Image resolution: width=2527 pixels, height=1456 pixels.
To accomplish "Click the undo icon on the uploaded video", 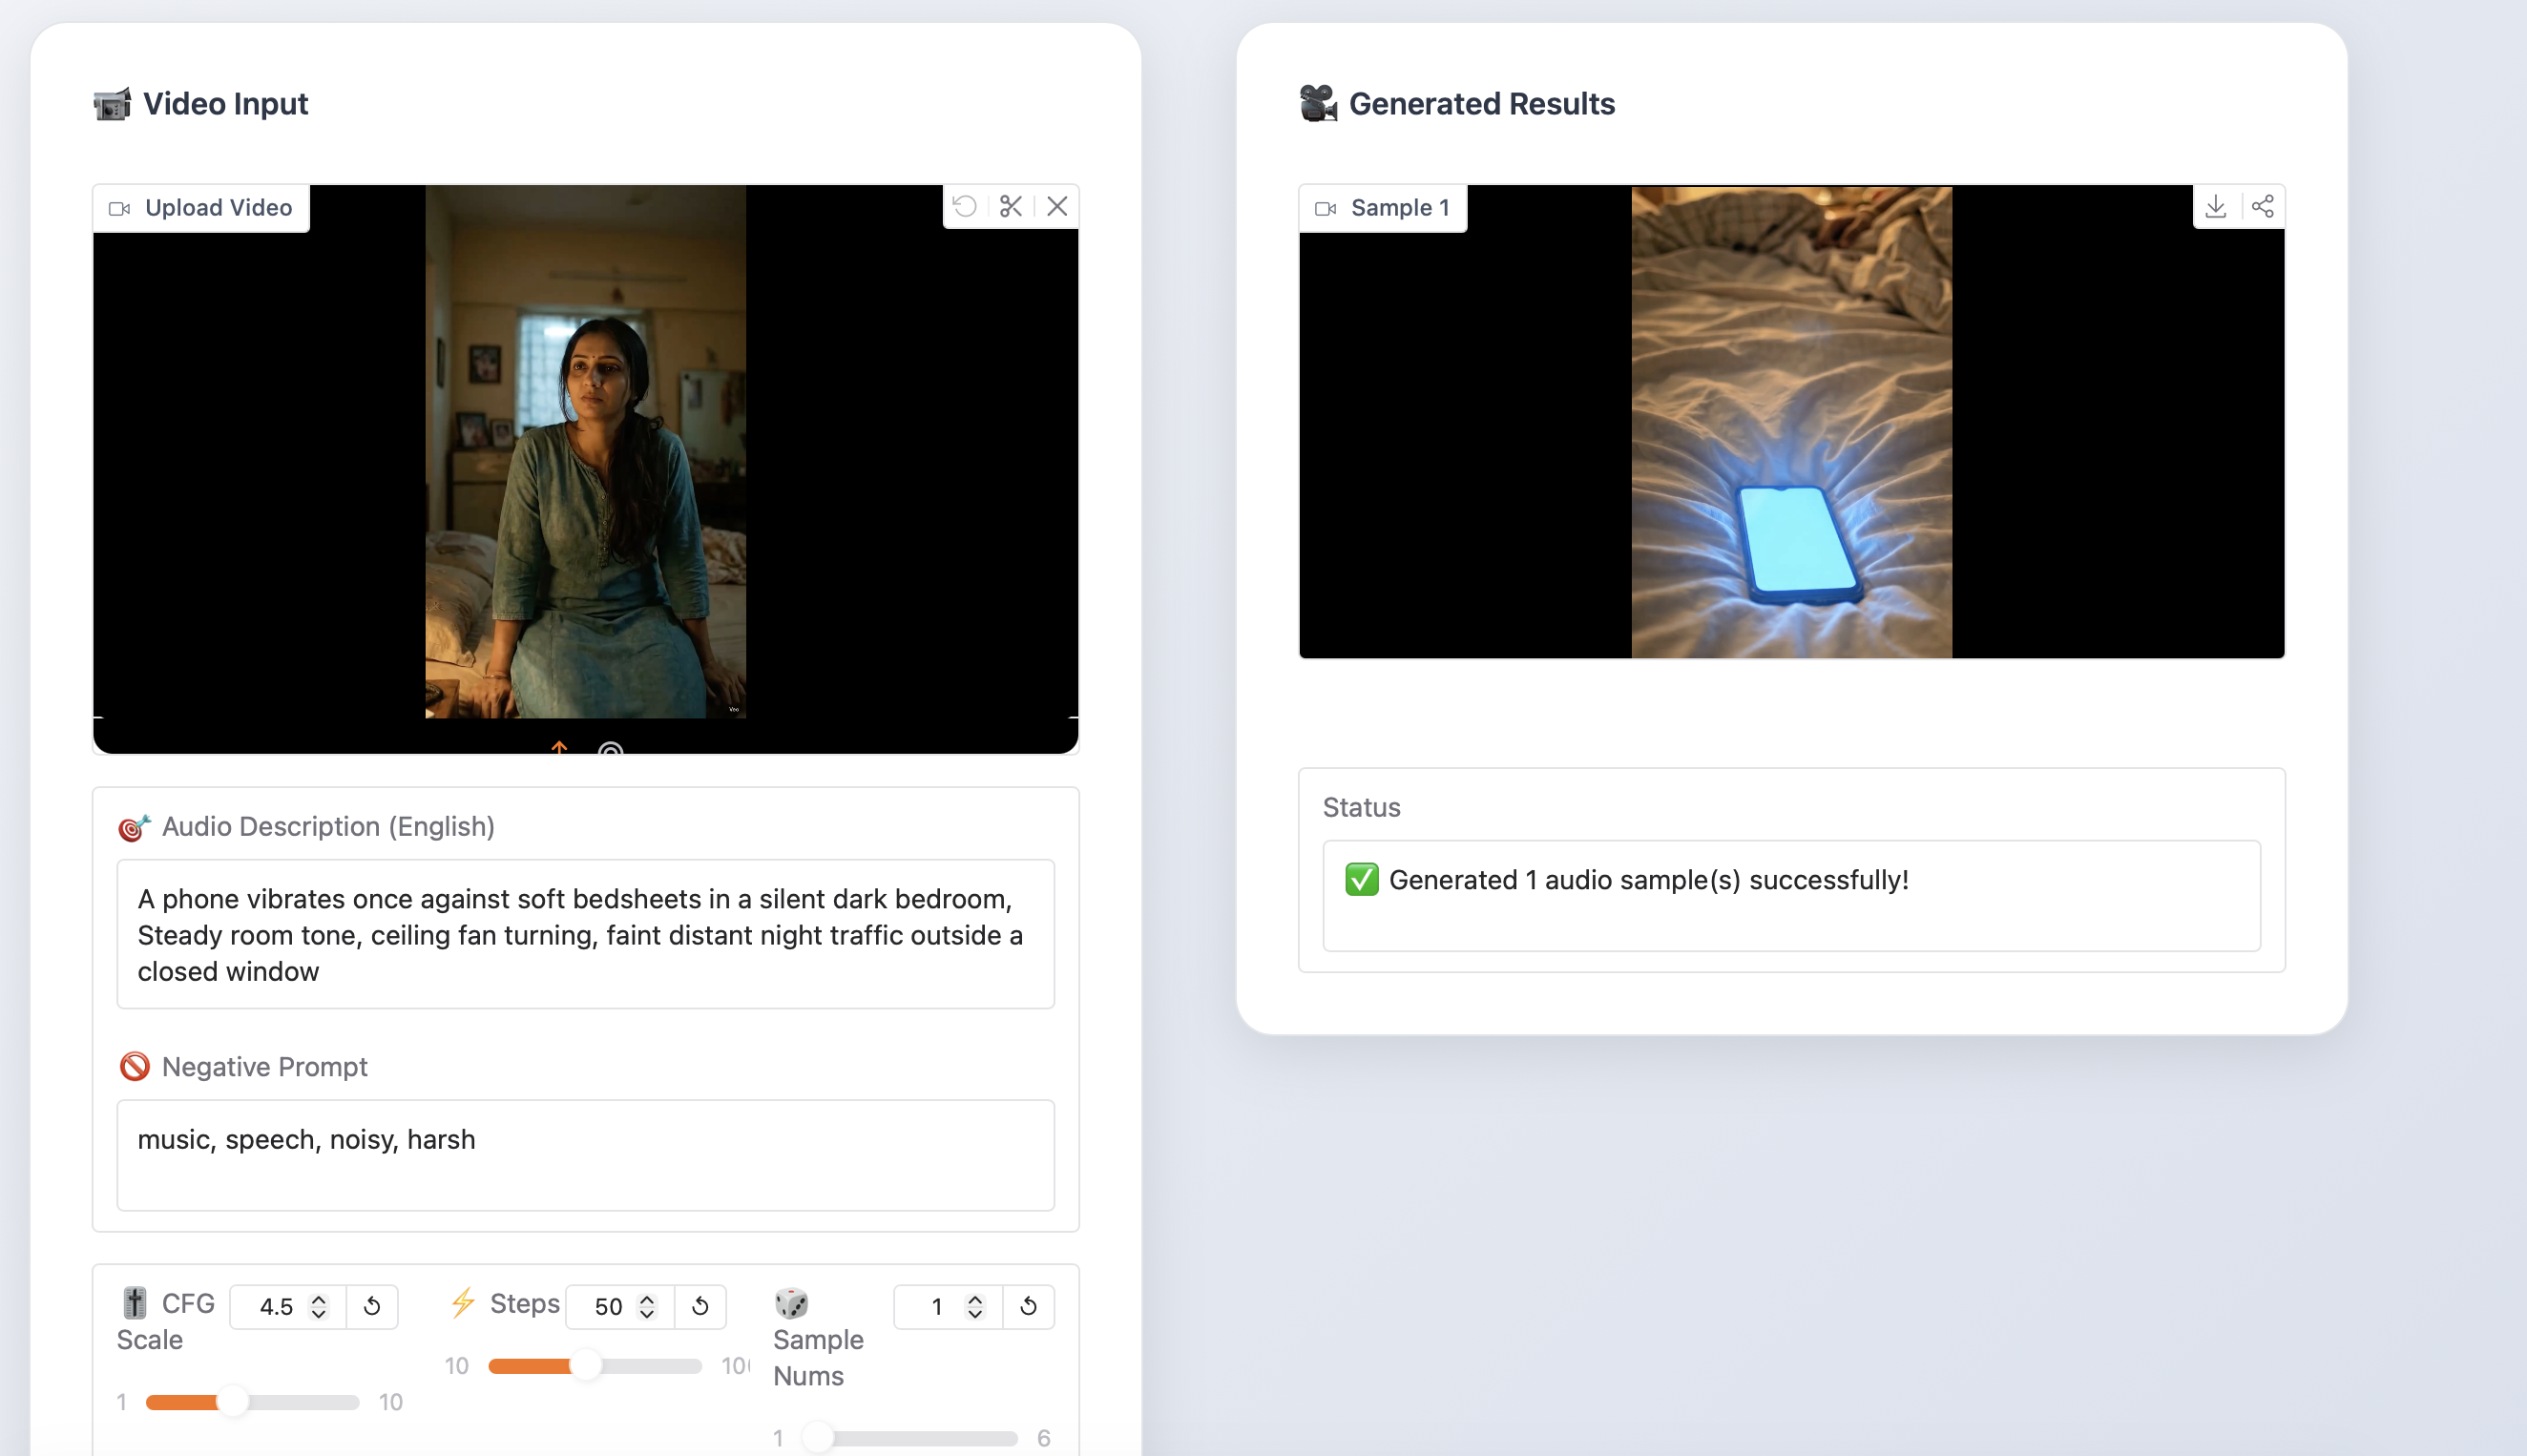I will (965, 206).
